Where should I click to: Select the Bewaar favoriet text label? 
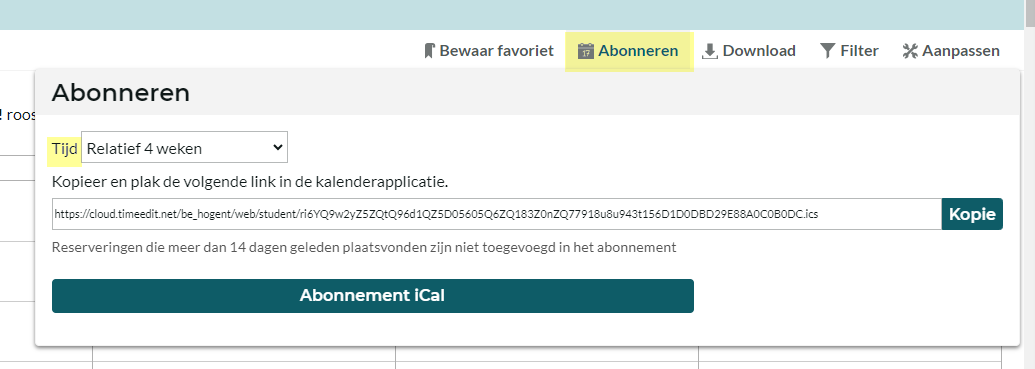(x=496, y=51)
